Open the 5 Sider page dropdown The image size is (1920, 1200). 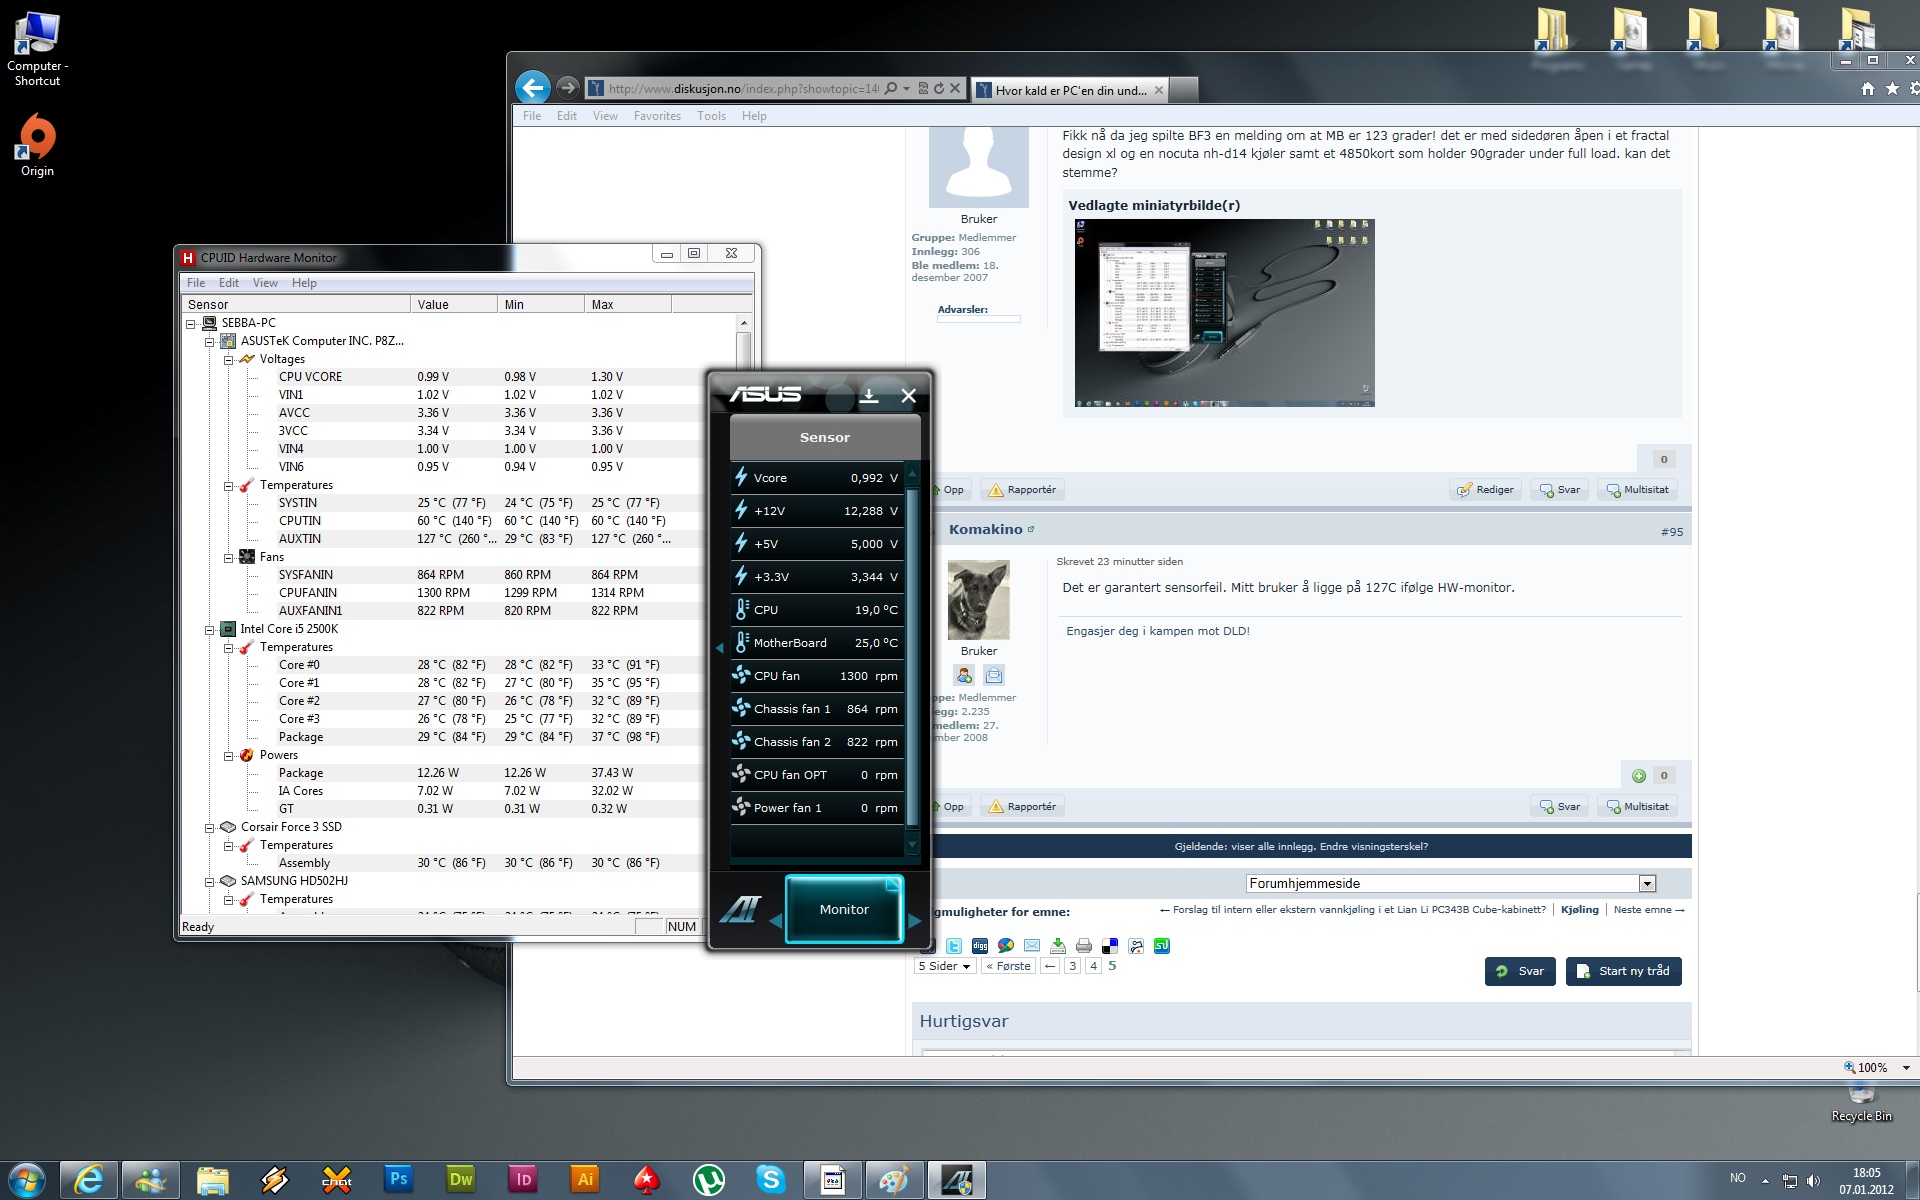(944, 966)
